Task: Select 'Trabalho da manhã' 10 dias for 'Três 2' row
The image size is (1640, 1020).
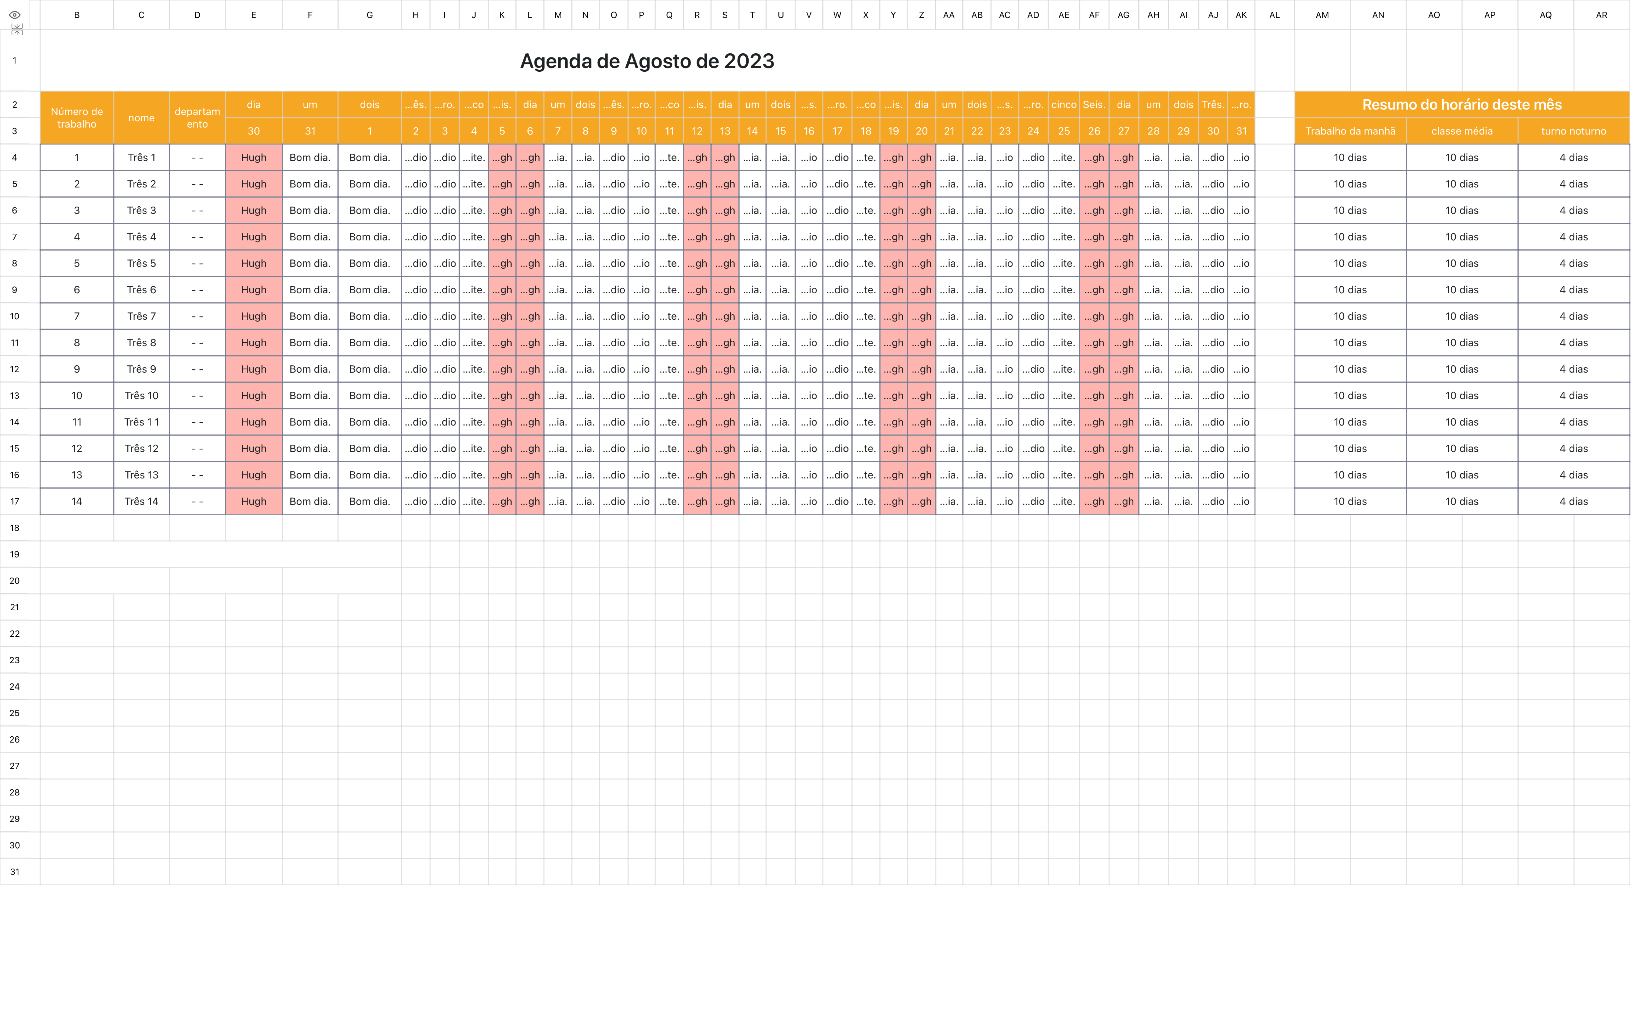Action: pyautogui.click(x=1350, y=184)
